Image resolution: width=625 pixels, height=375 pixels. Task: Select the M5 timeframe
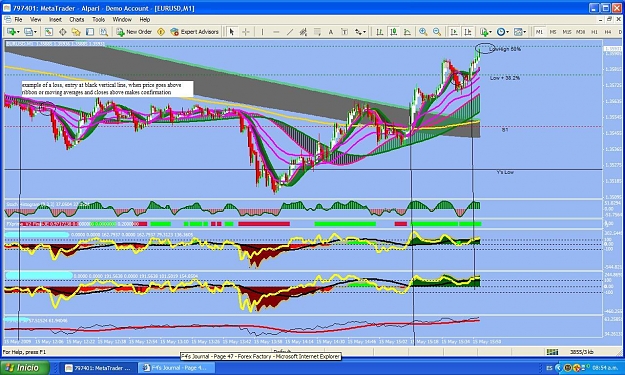click(x=553, y=32)
